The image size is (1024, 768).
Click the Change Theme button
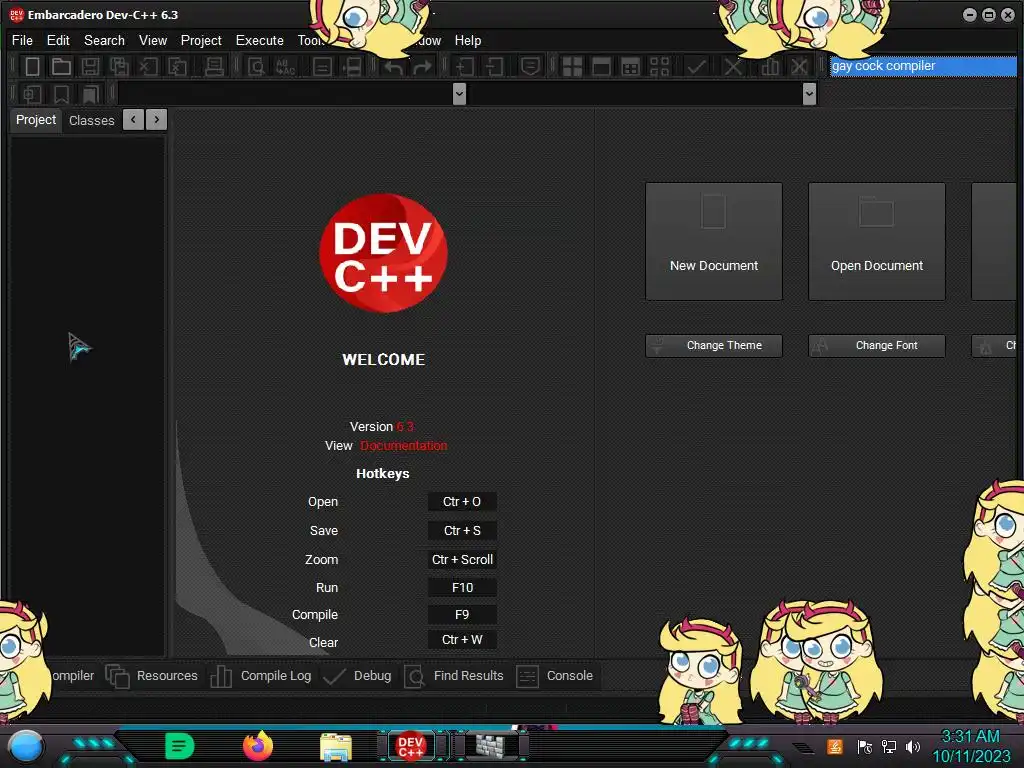point(714,345)
